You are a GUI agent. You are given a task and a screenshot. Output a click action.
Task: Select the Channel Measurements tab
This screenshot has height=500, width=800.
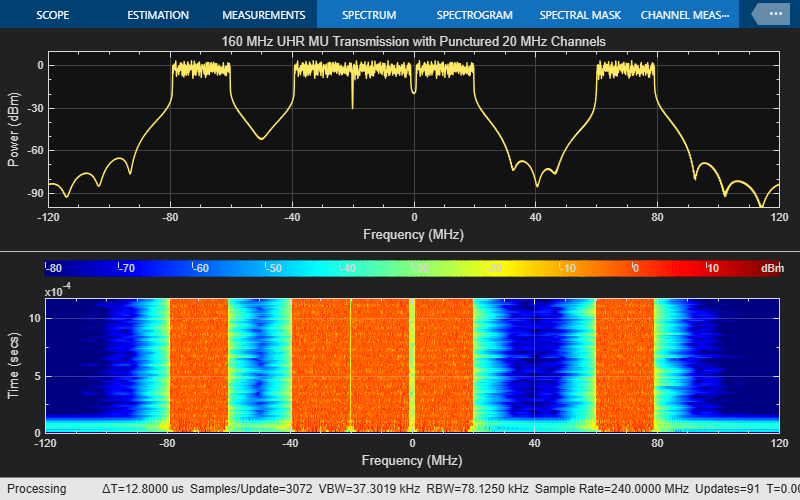(x=684, y=15)
